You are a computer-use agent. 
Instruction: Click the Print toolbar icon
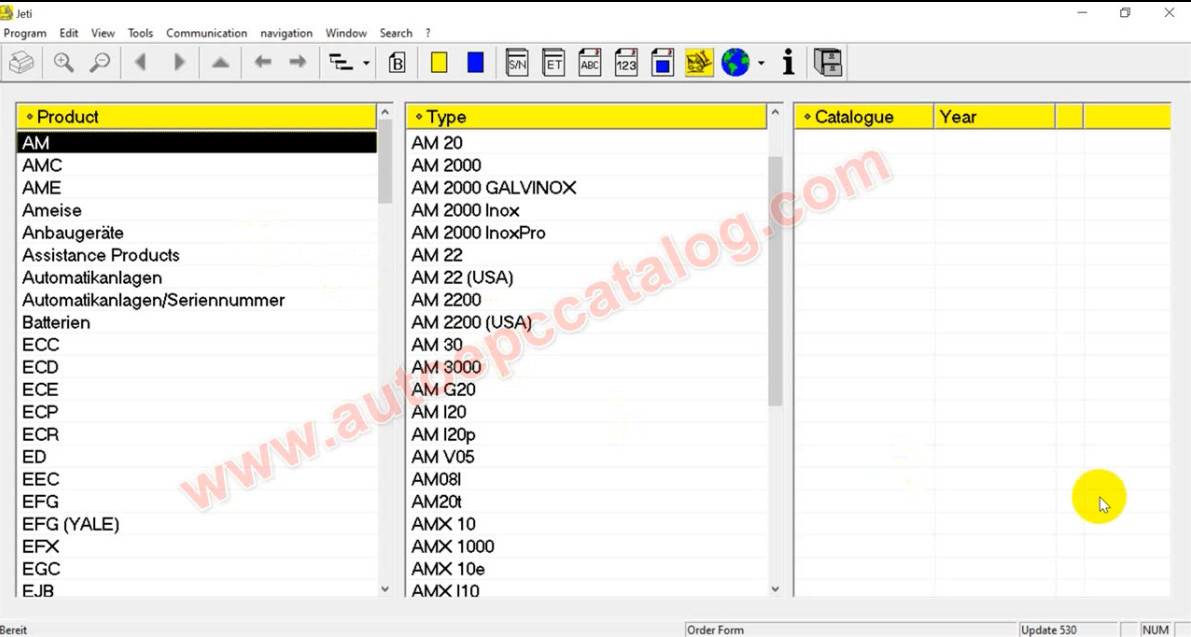[21, 62]
